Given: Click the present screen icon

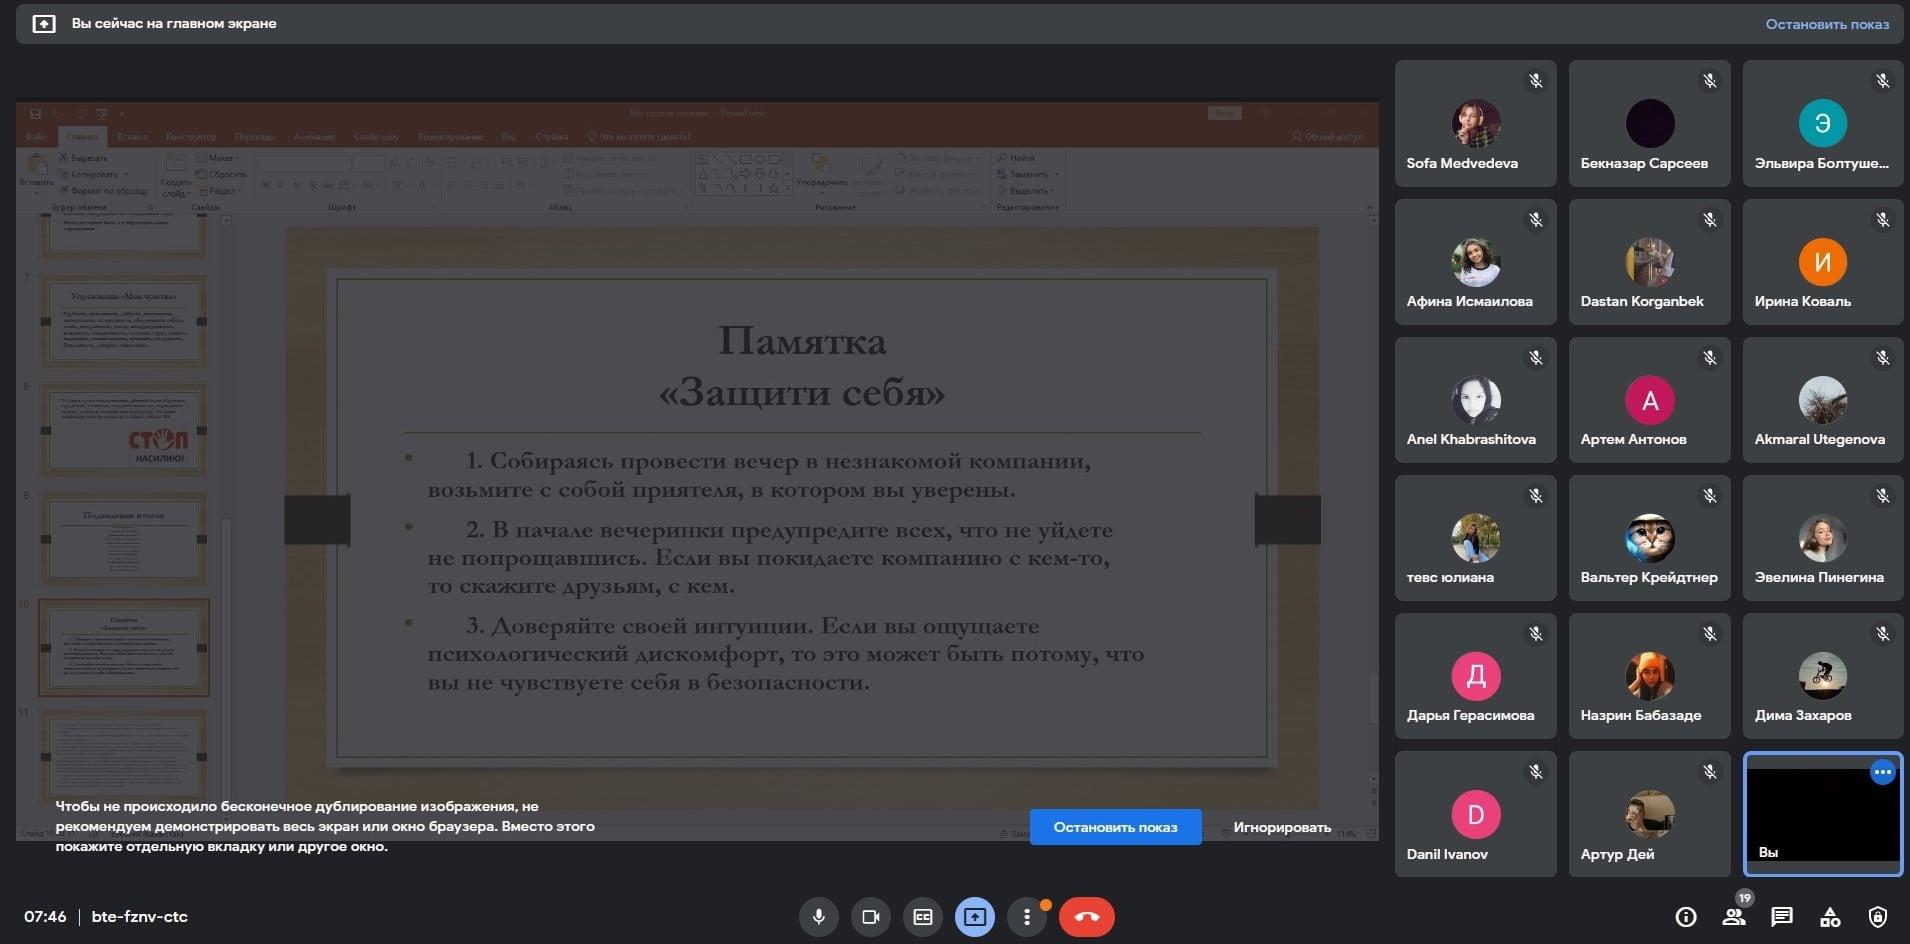Looking at the screenshot, I should pyautogui.click(x=974, y=917).
